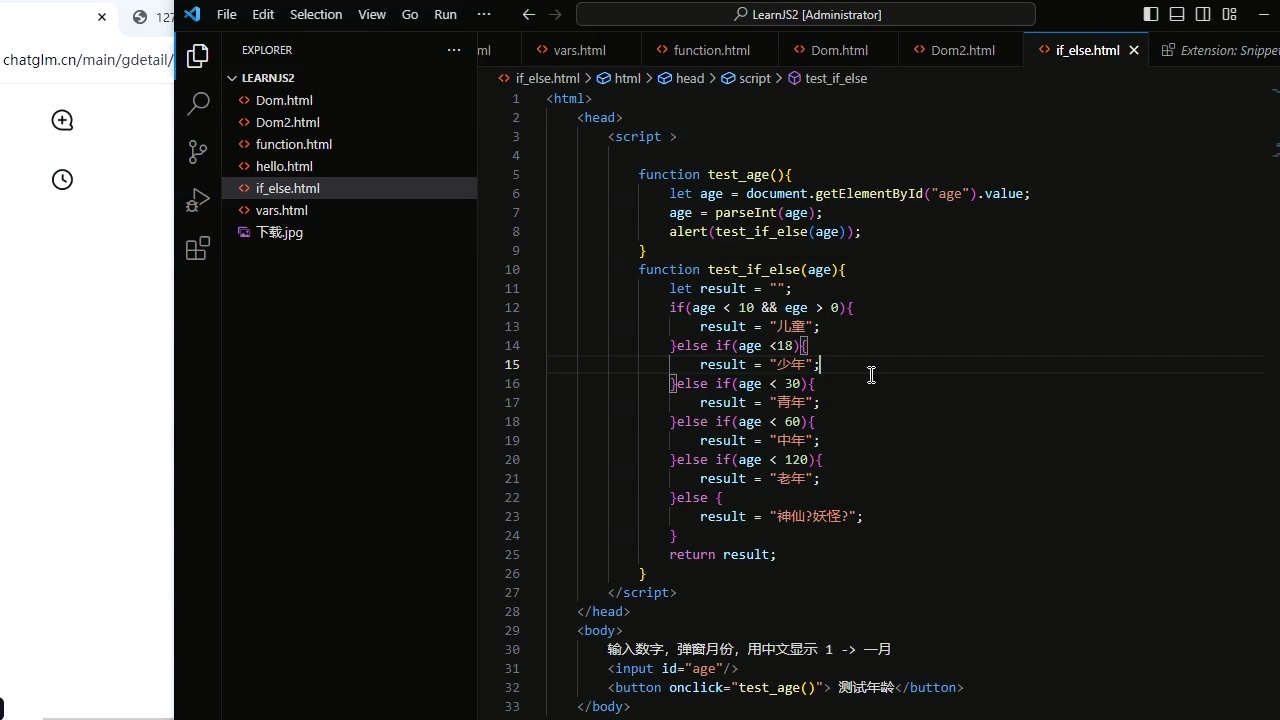Click the navigate back arrow
Screen dimensions: 1280x720
coord(529,15)
